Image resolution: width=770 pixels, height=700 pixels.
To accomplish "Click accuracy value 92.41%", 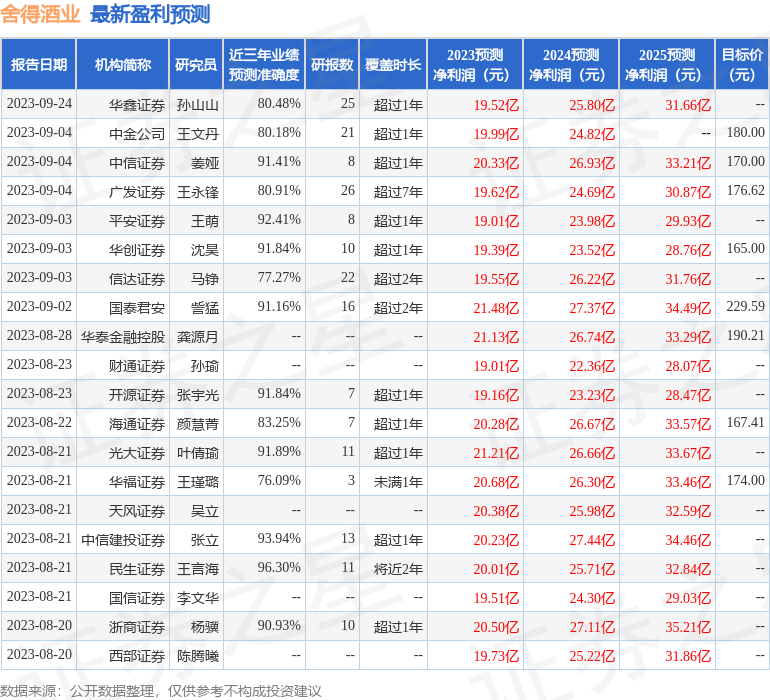I will pyautogui.click(x=279, y=220).
